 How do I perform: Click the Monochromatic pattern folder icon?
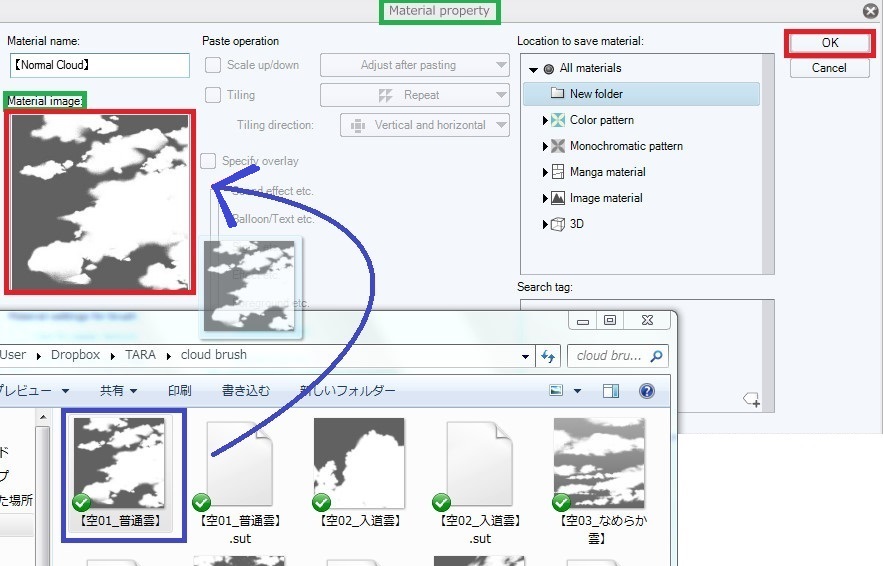tap(558, 146)
